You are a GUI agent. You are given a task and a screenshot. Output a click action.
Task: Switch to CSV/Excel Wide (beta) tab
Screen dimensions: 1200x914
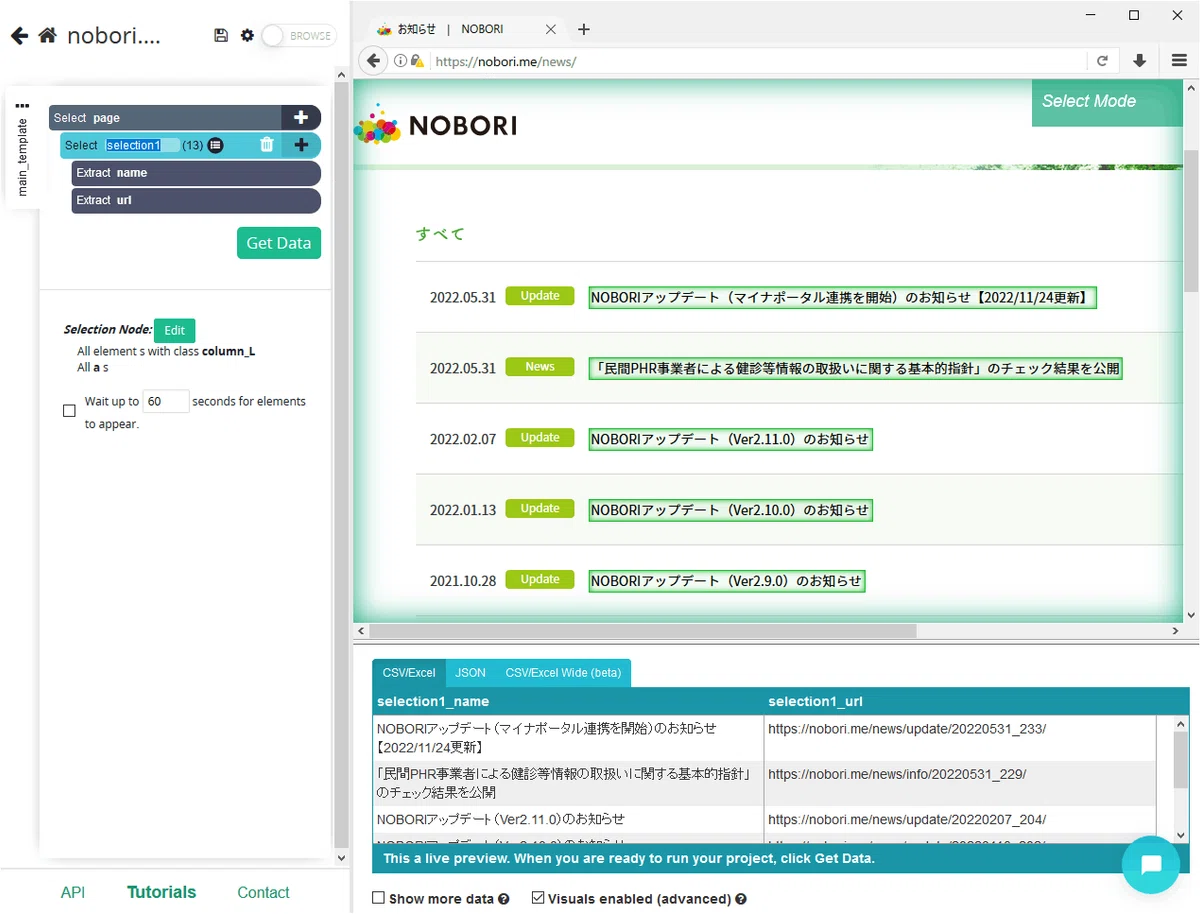(563, 673)
